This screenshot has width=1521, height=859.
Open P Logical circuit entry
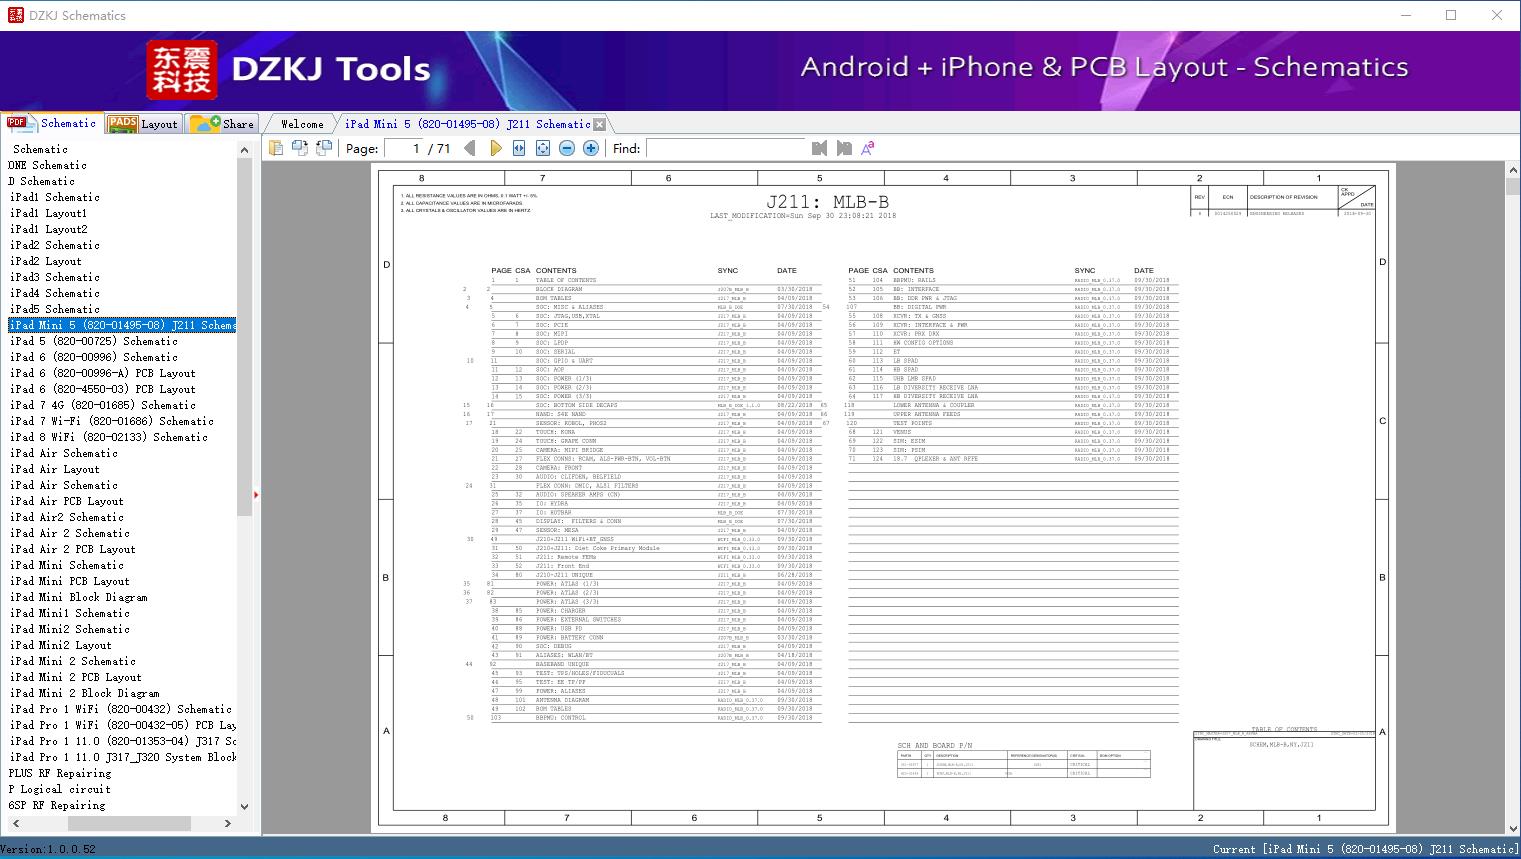(60, 789)
